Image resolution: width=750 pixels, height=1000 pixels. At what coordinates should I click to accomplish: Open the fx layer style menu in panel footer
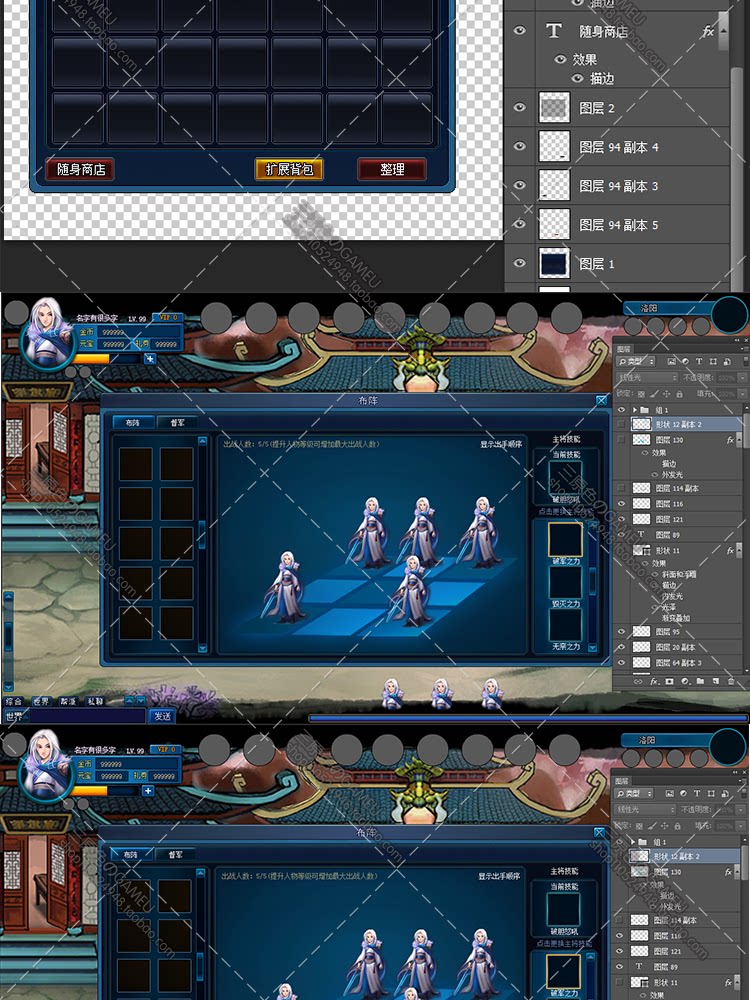[x=654, y=681]
